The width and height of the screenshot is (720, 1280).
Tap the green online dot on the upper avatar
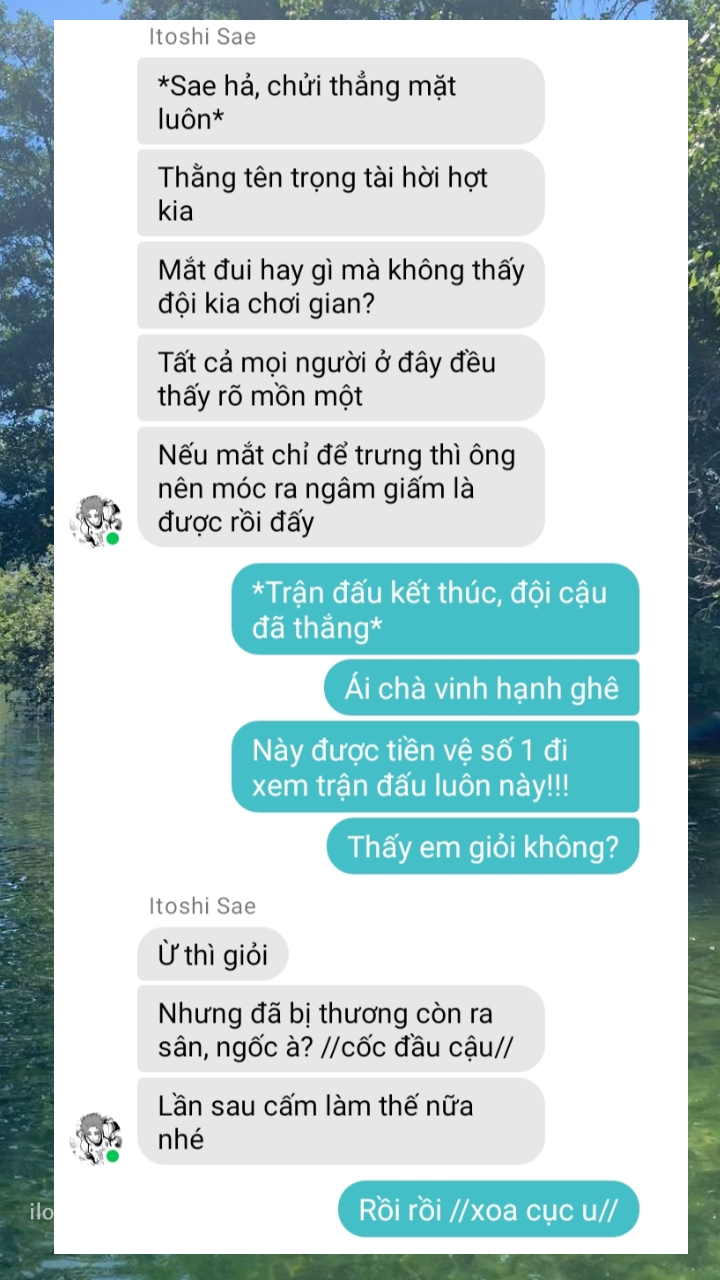[113, 538]
